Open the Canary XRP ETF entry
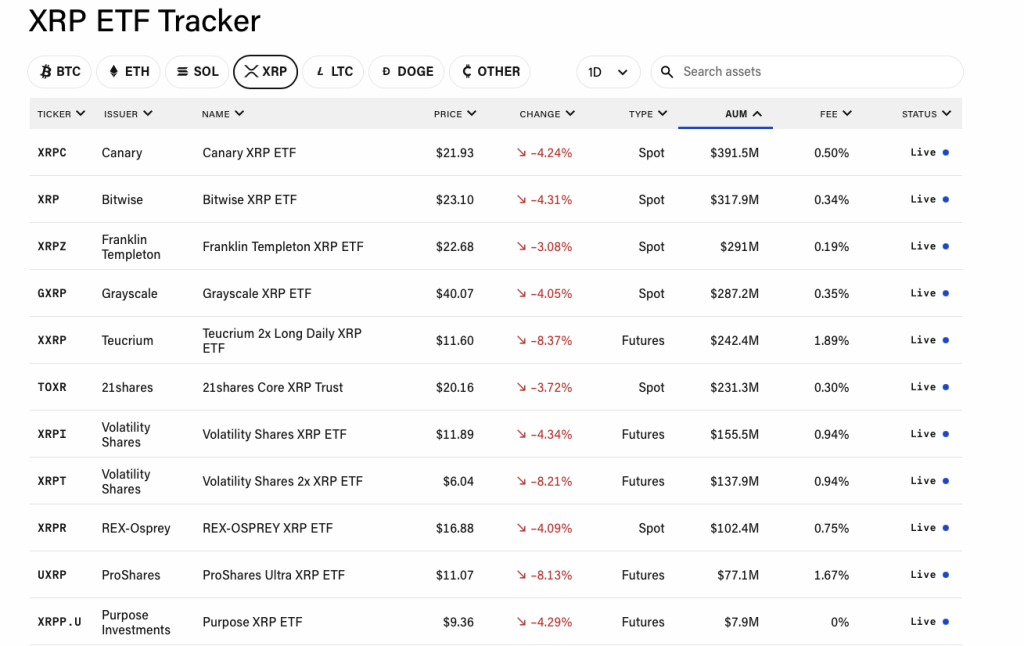The width and height of the screenshot is (1024, 646). tap(249, 153)
